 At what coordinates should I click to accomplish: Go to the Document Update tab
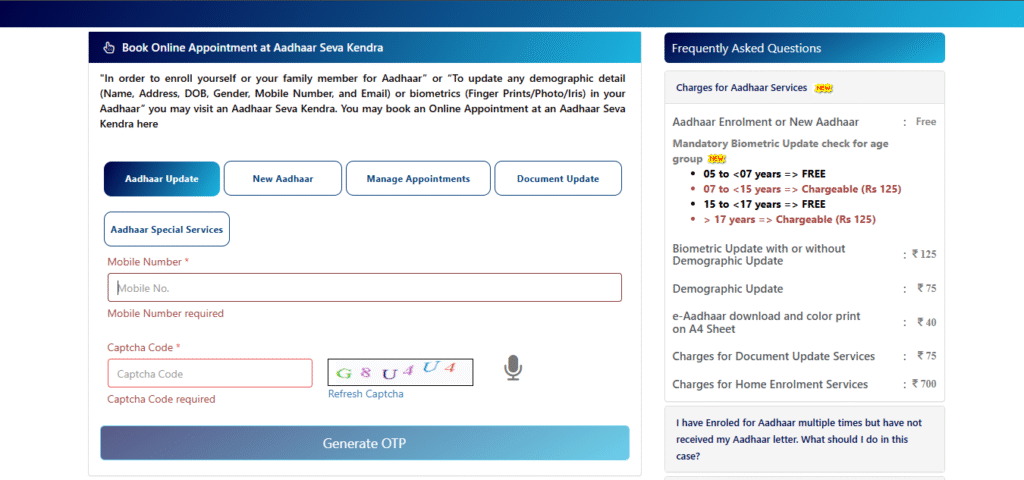coord(557,179)
